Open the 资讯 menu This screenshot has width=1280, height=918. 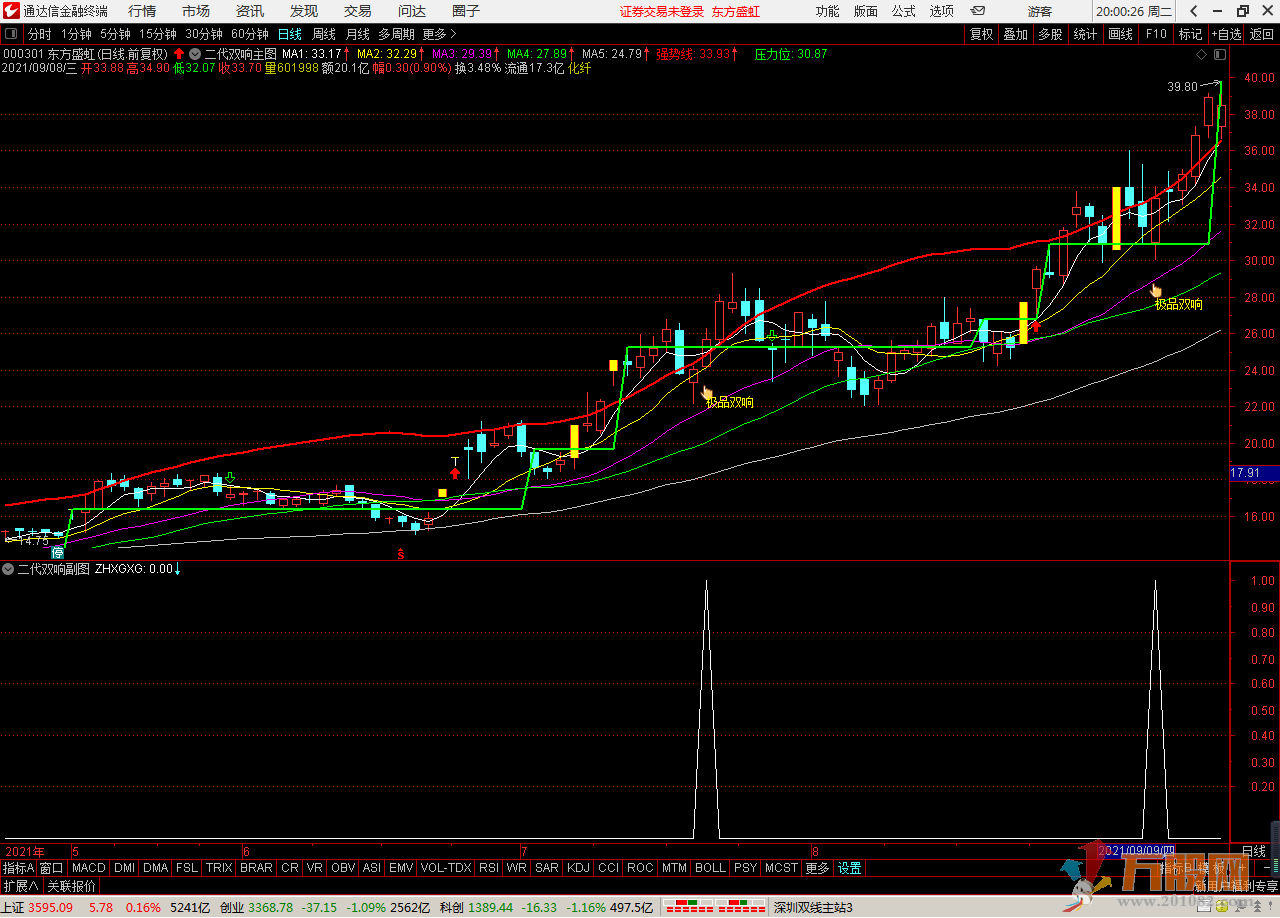[x=250, y=11]
